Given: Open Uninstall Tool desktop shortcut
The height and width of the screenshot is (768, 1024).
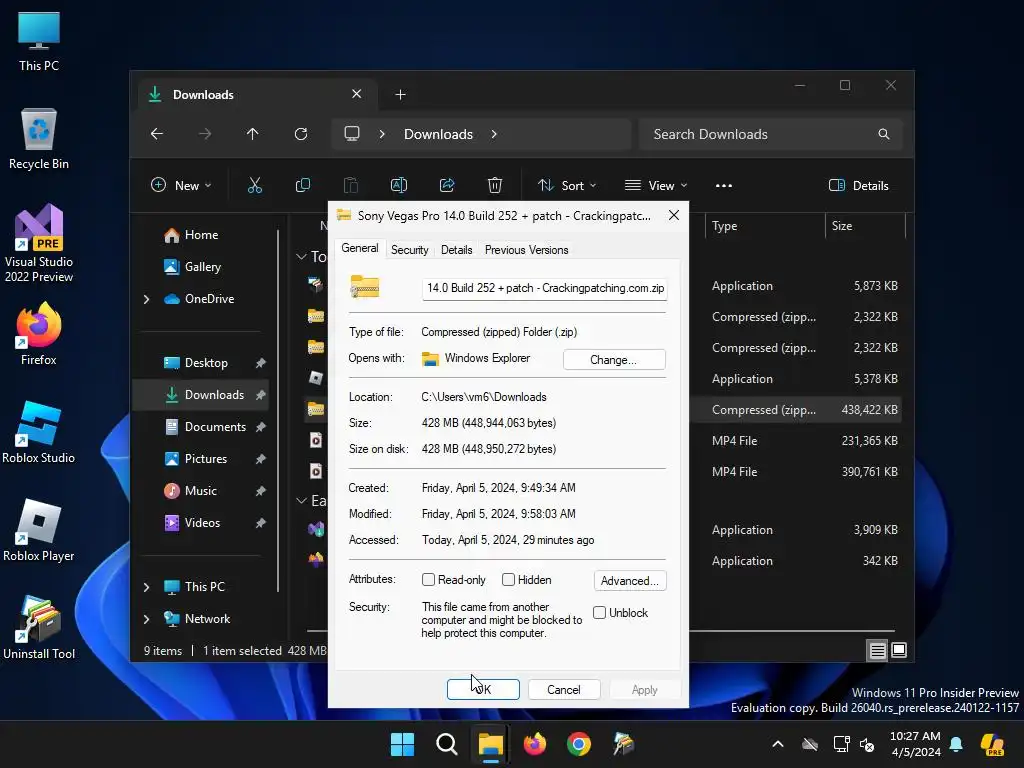Looking at the screenshot, I should (x=39, y=628).
